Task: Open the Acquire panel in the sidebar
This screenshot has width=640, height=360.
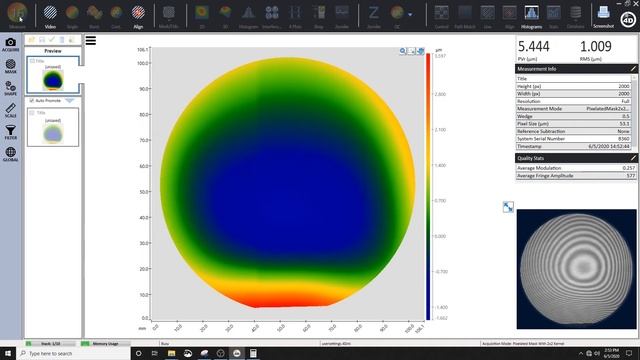Action: [11, 44]
